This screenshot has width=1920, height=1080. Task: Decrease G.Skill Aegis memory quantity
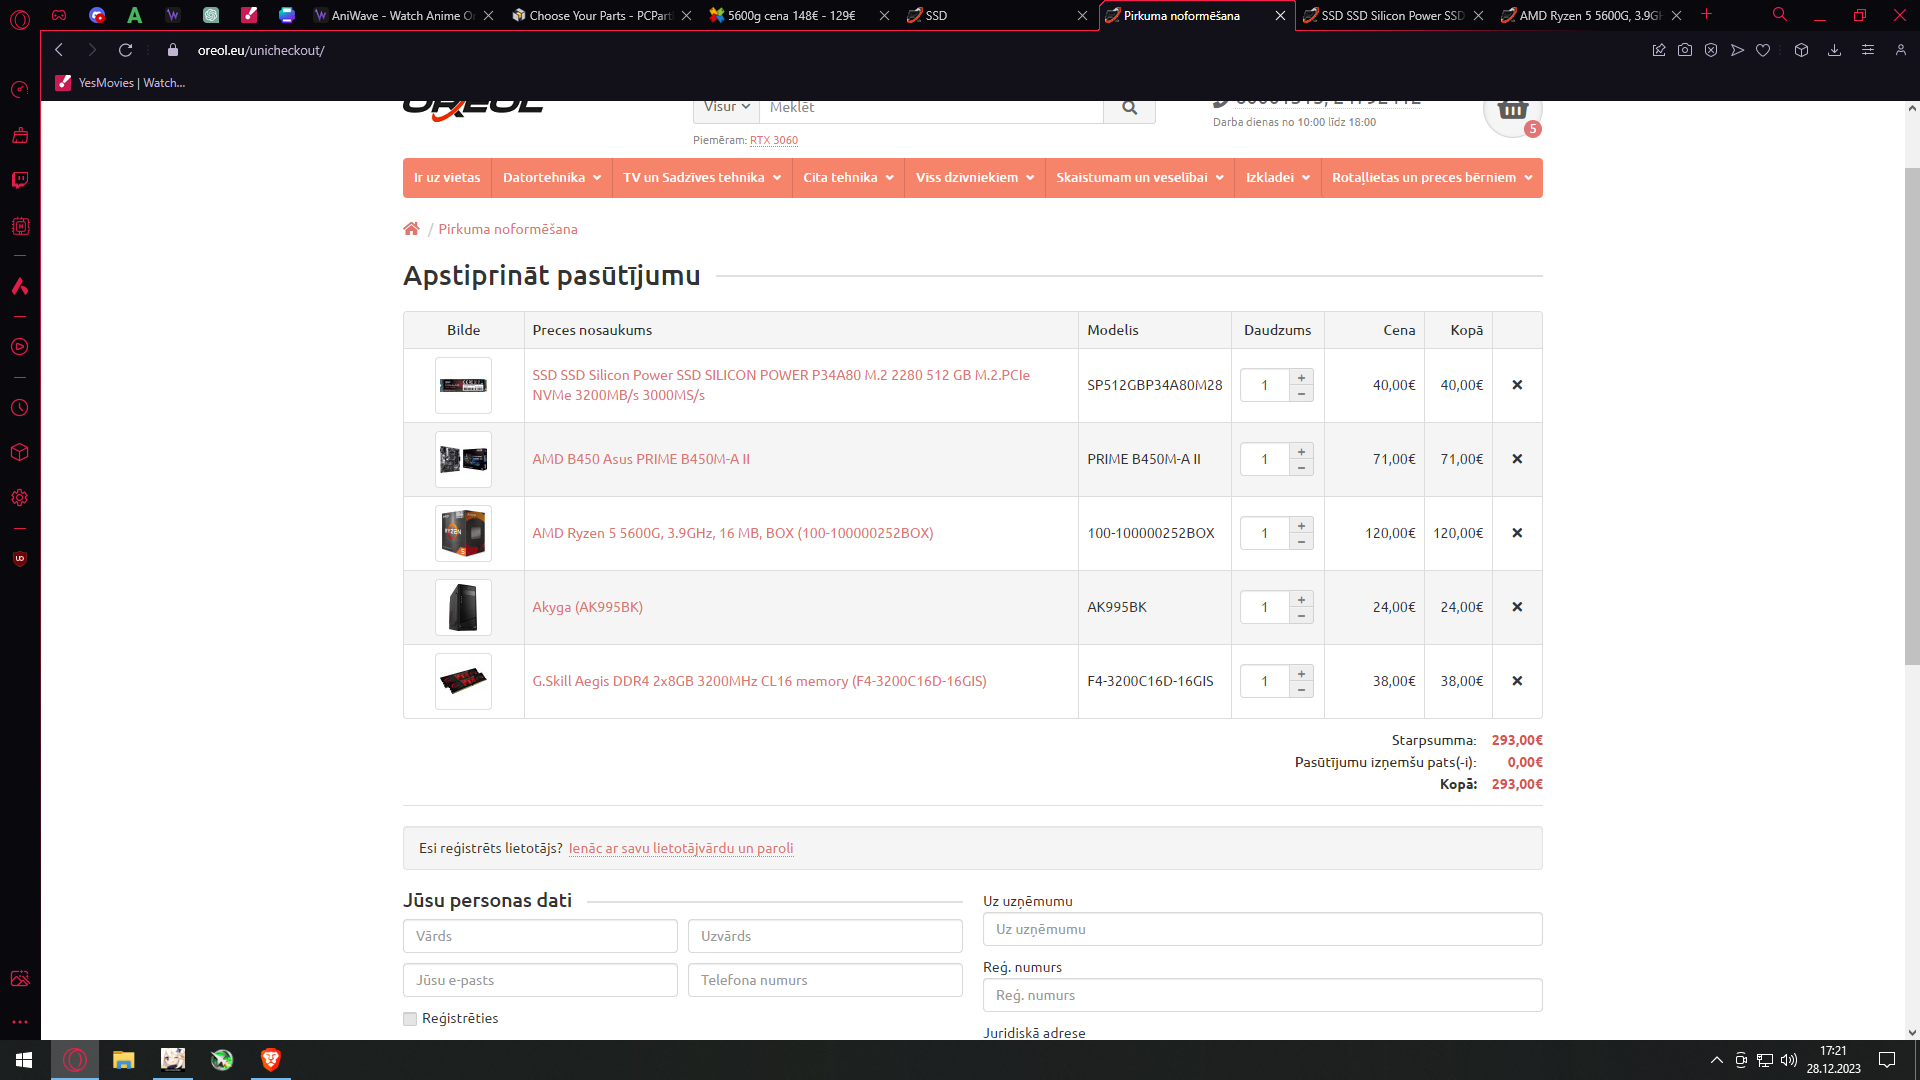(x=1301, y=690)
